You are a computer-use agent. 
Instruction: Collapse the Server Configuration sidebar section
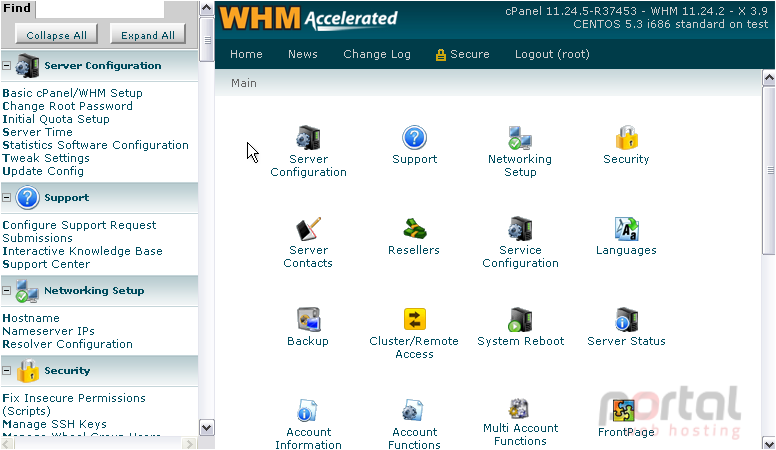(x=6, y=65)
